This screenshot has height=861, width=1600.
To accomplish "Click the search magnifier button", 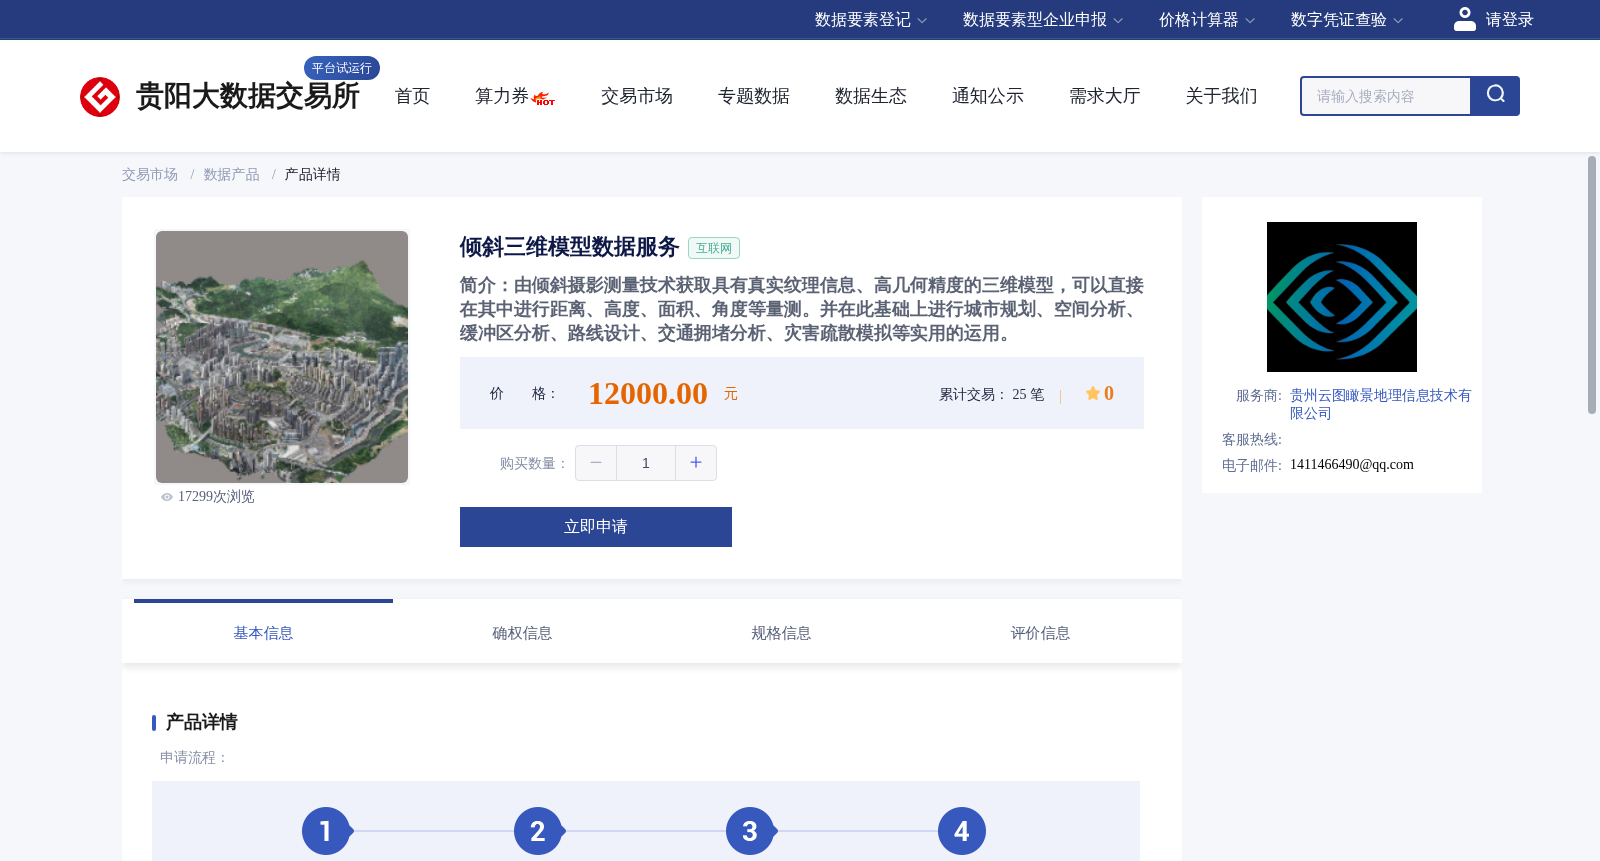I will pyautogui.click(x=1495, y=96).
